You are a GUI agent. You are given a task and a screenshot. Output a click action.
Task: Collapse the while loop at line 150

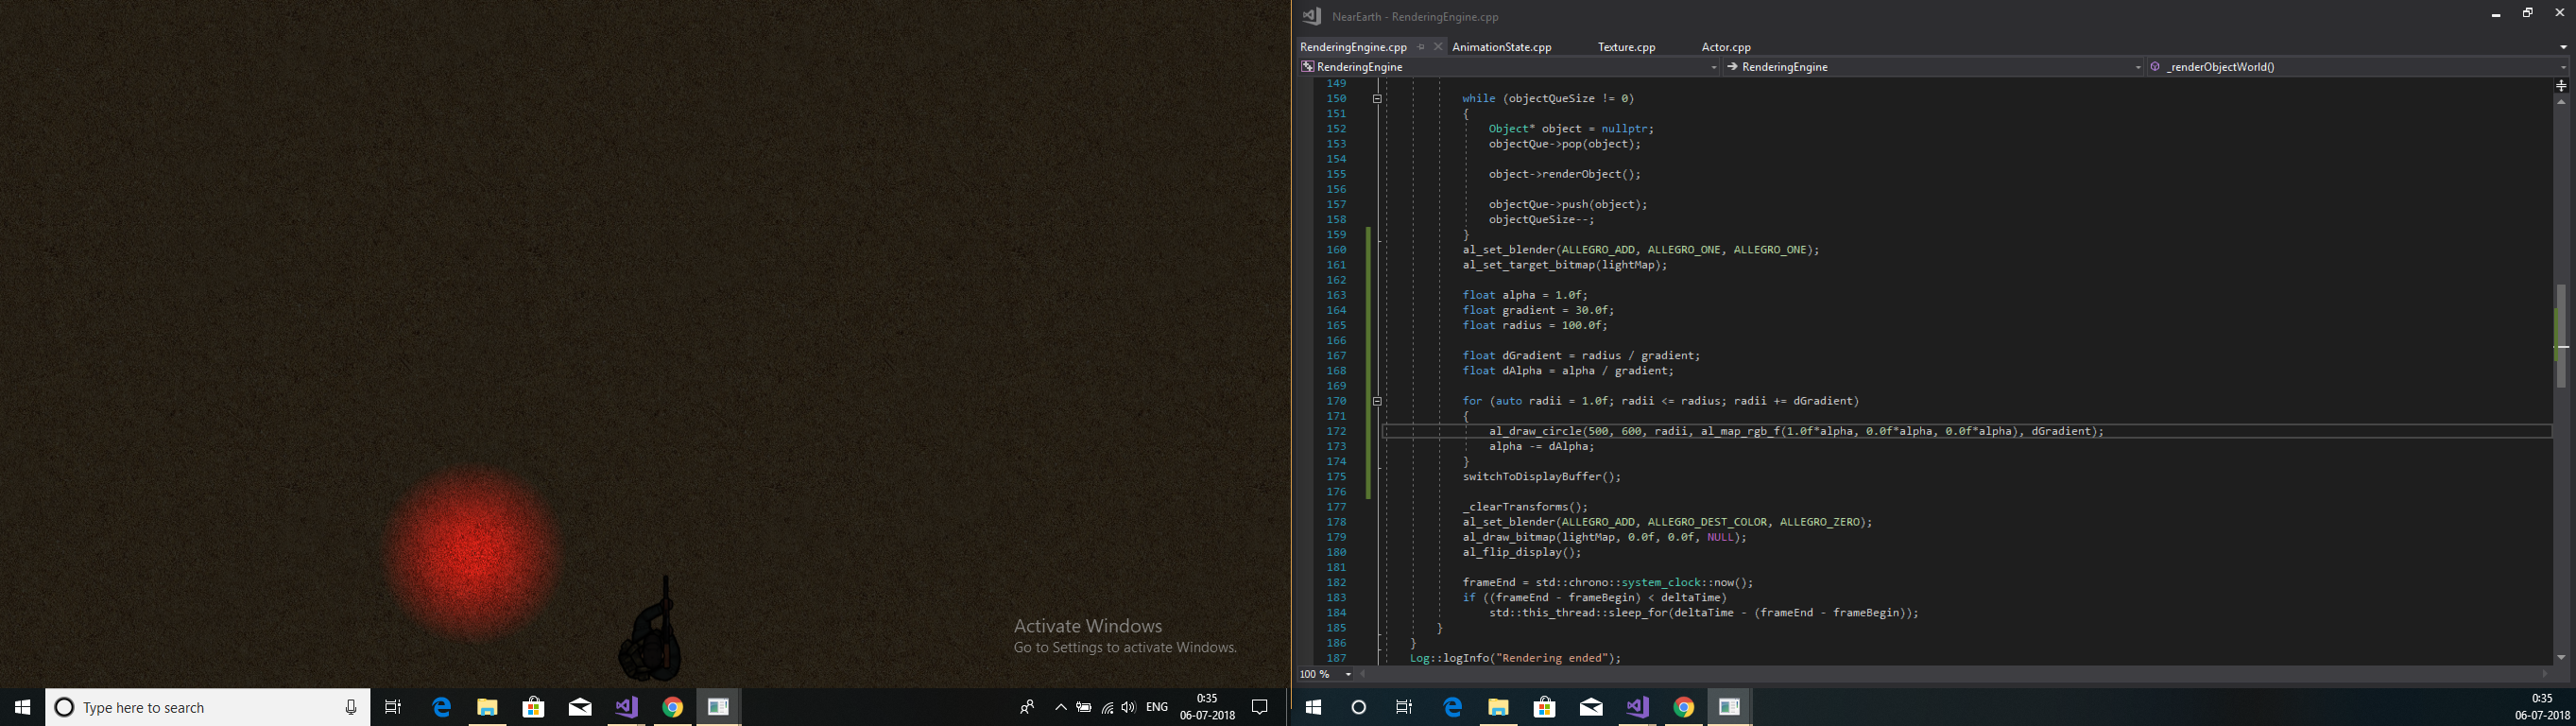tap(1377, 99)
